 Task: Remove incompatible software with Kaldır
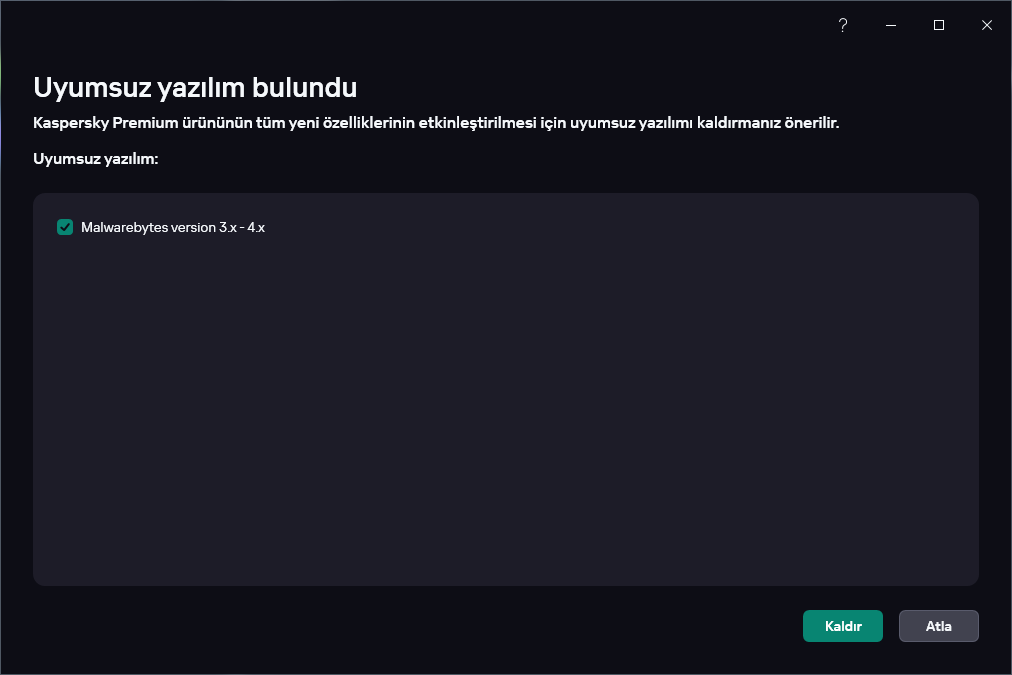pos(842,626)
